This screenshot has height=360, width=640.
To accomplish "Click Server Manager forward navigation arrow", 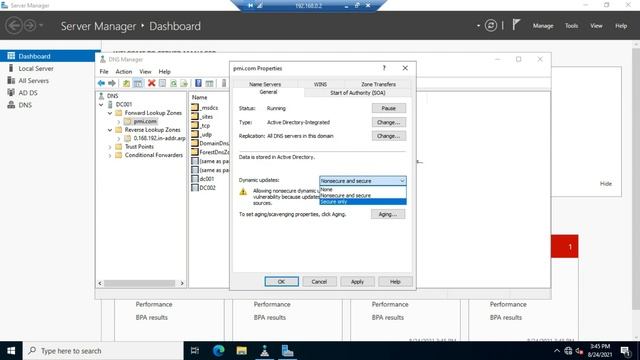I will point(30,26).
